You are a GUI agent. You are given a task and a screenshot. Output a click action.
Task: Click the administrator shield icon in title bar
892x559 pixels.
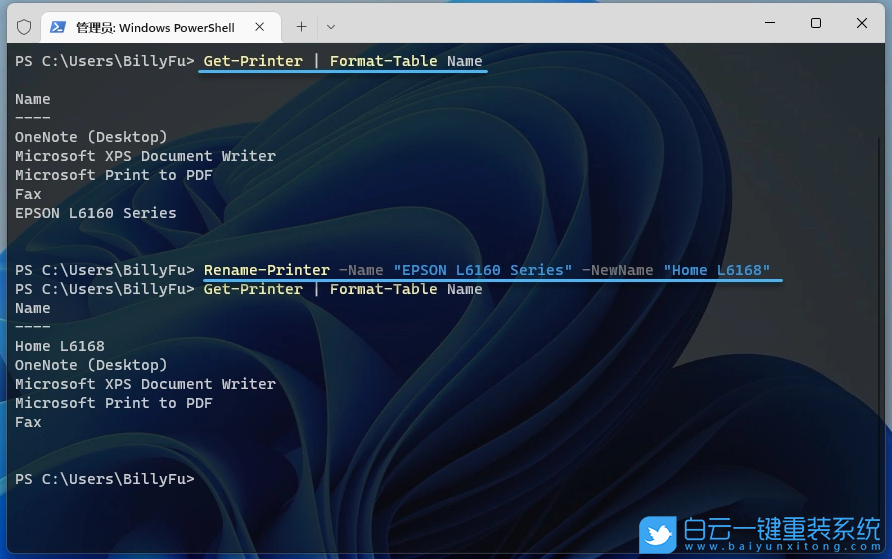coord(24,27)
